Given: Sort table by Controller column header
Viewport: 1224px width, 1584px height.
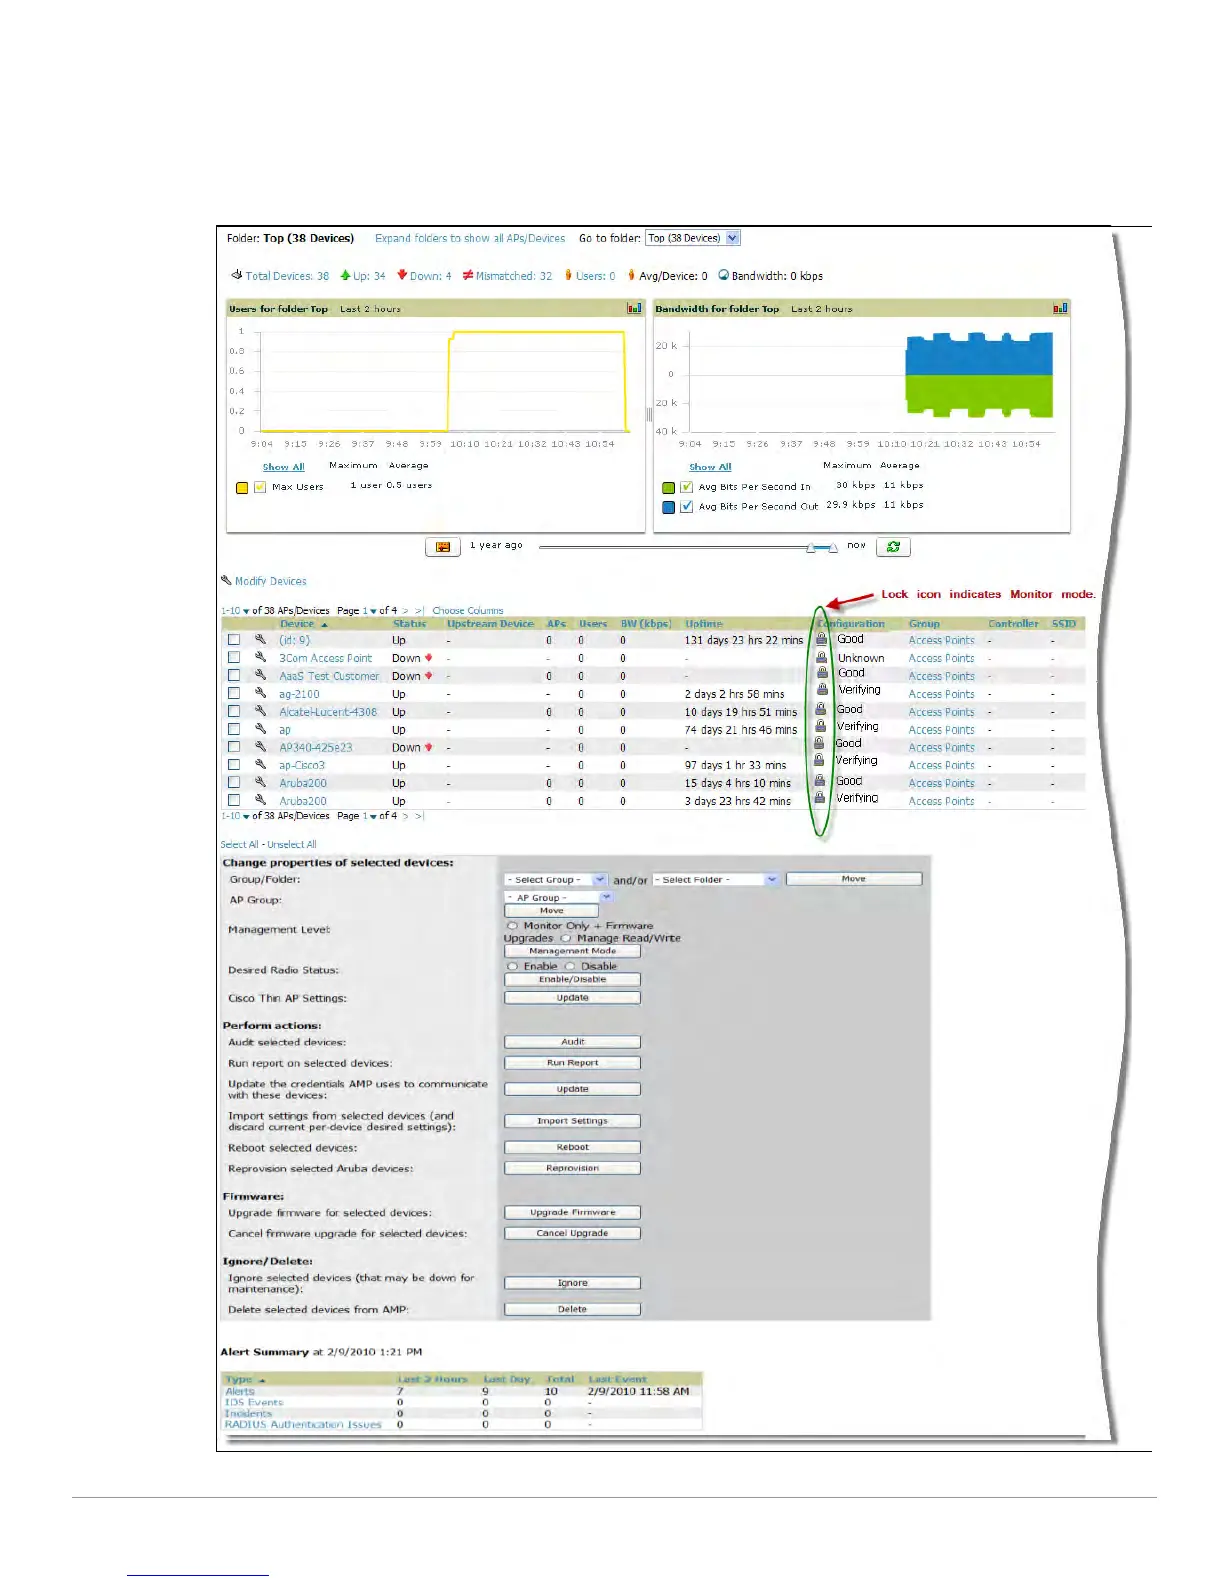Looking at the screenshot, I should coord(1013,623).
